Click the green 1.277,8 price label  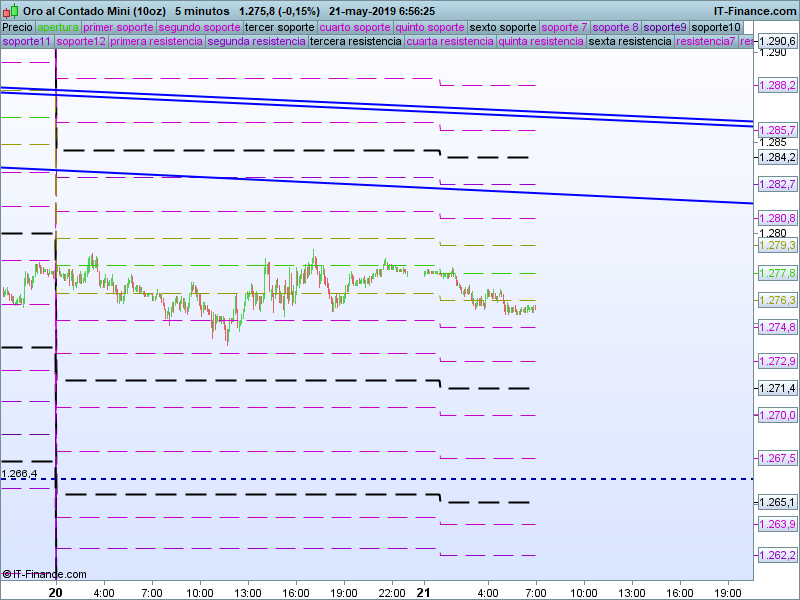click(777, 273)
